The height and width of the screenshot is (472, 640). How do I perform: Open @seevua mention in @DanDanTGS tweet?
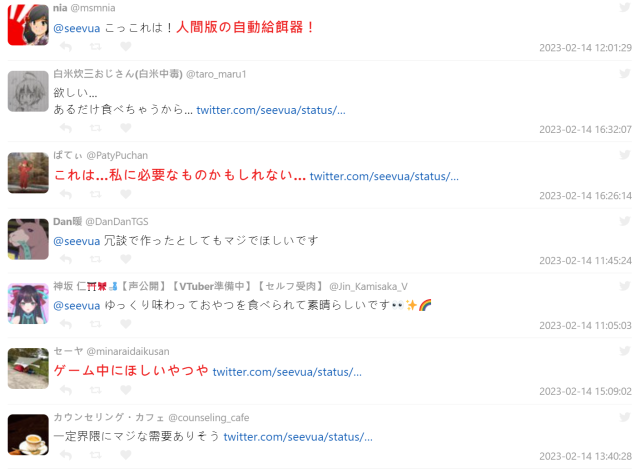pyautogui.click(x=77, y=241)
